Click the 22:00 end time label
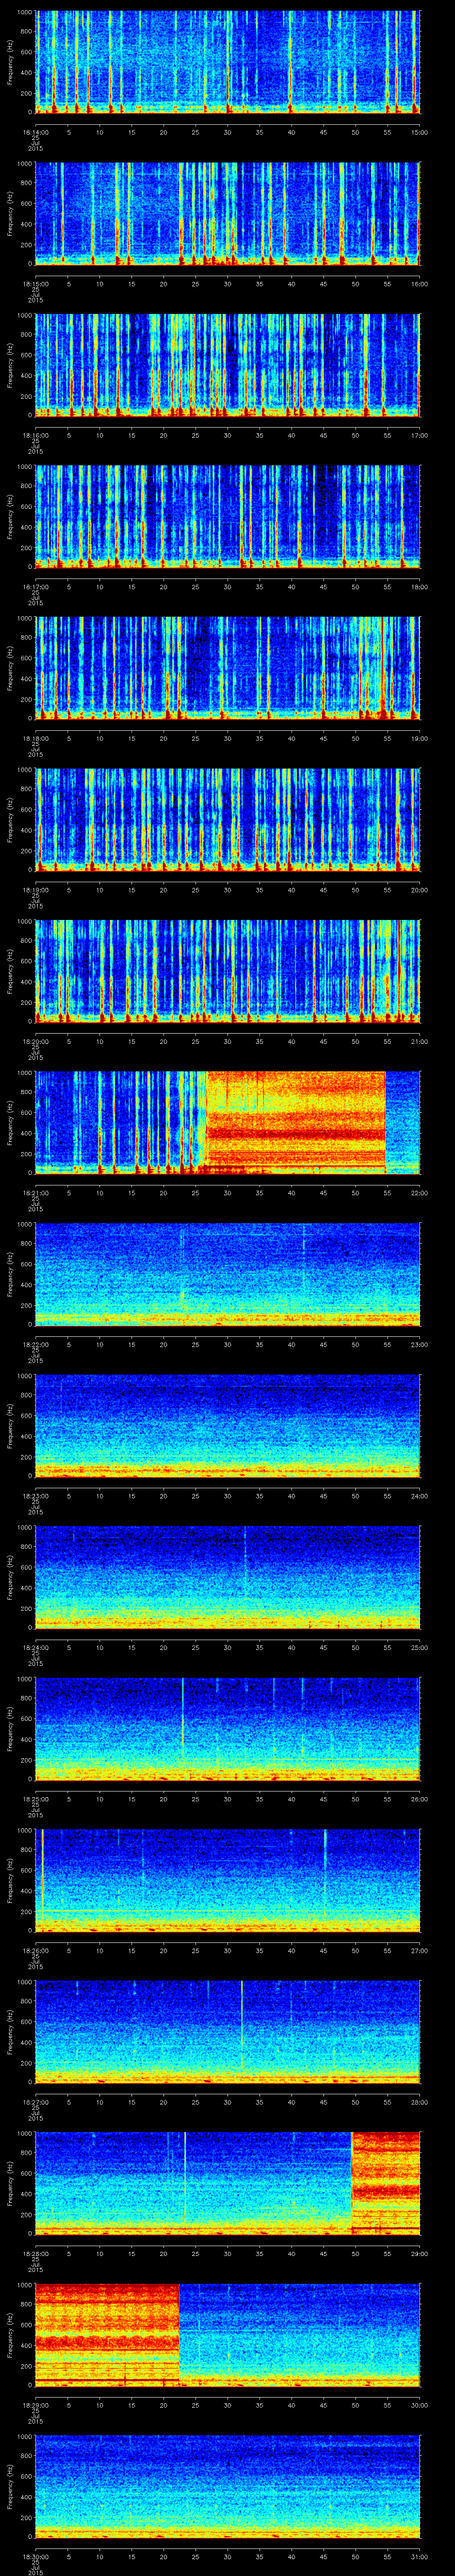 click(x=419, y=1192)
